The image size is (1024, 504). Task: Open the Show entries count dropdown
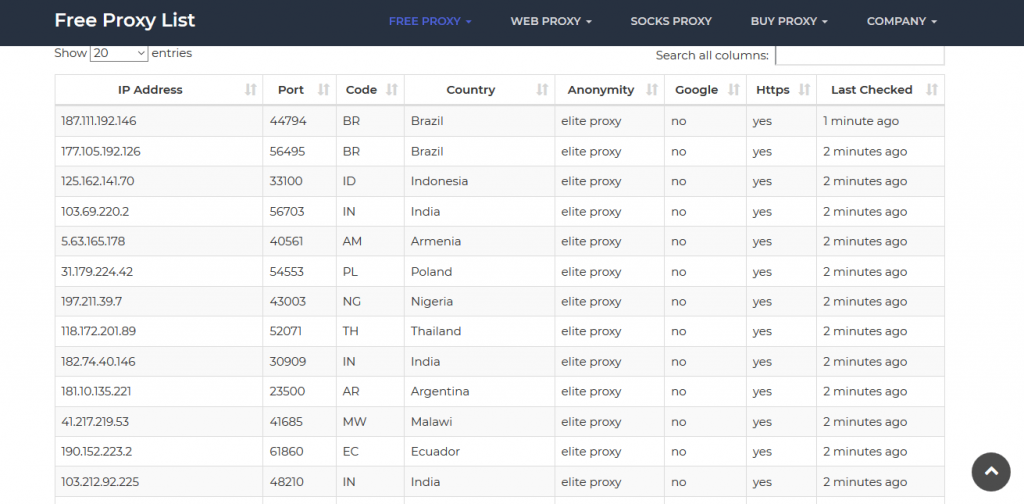click(119, 53)
